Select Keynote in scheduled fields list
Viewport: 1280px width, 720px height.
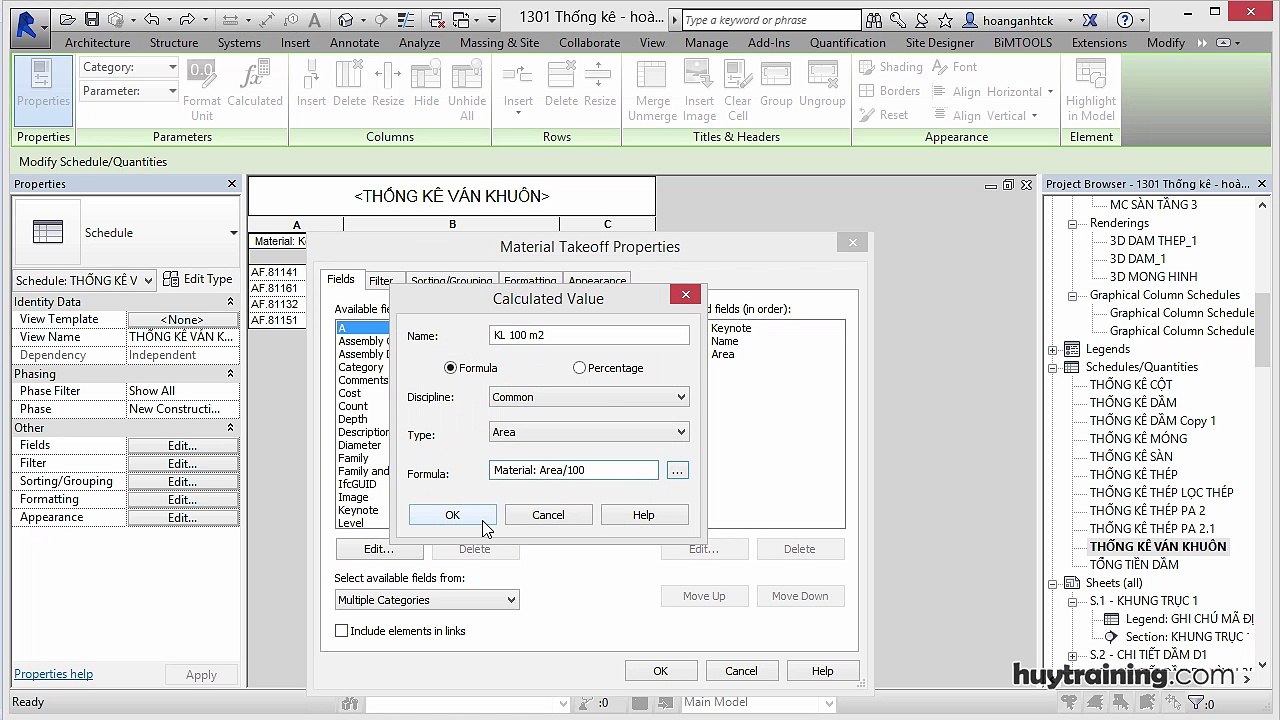pyautogui.click(x=731, y=328)
